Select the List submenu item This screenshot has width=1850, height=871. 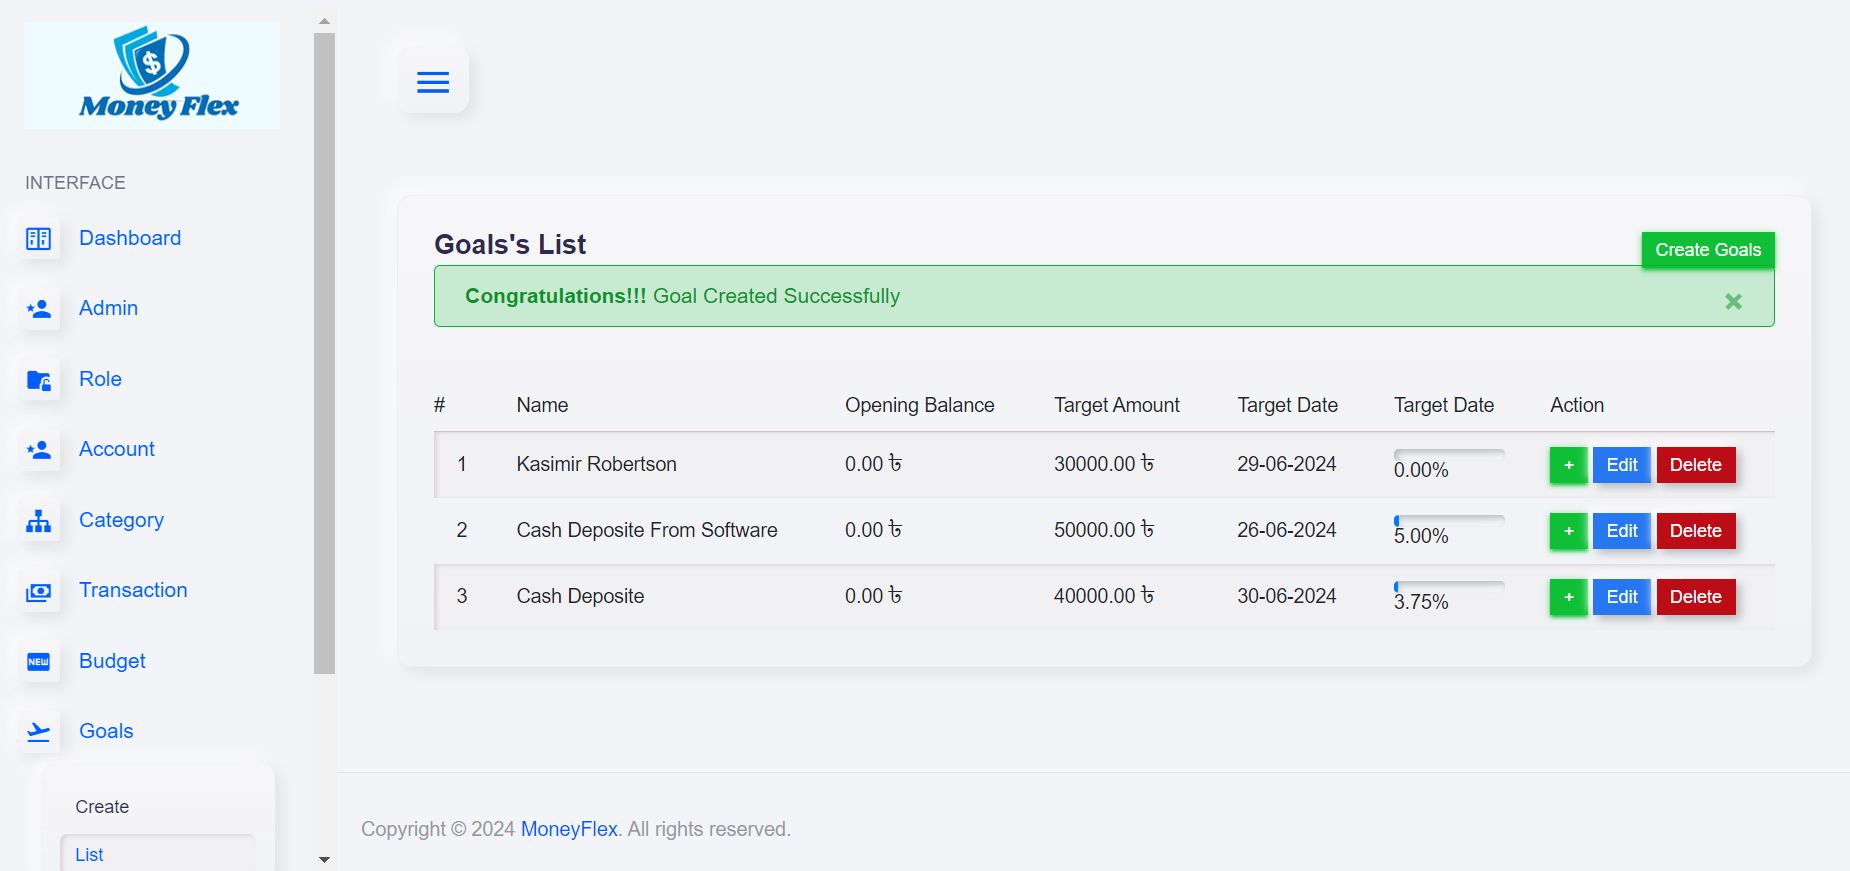click(x=89, y=855)
